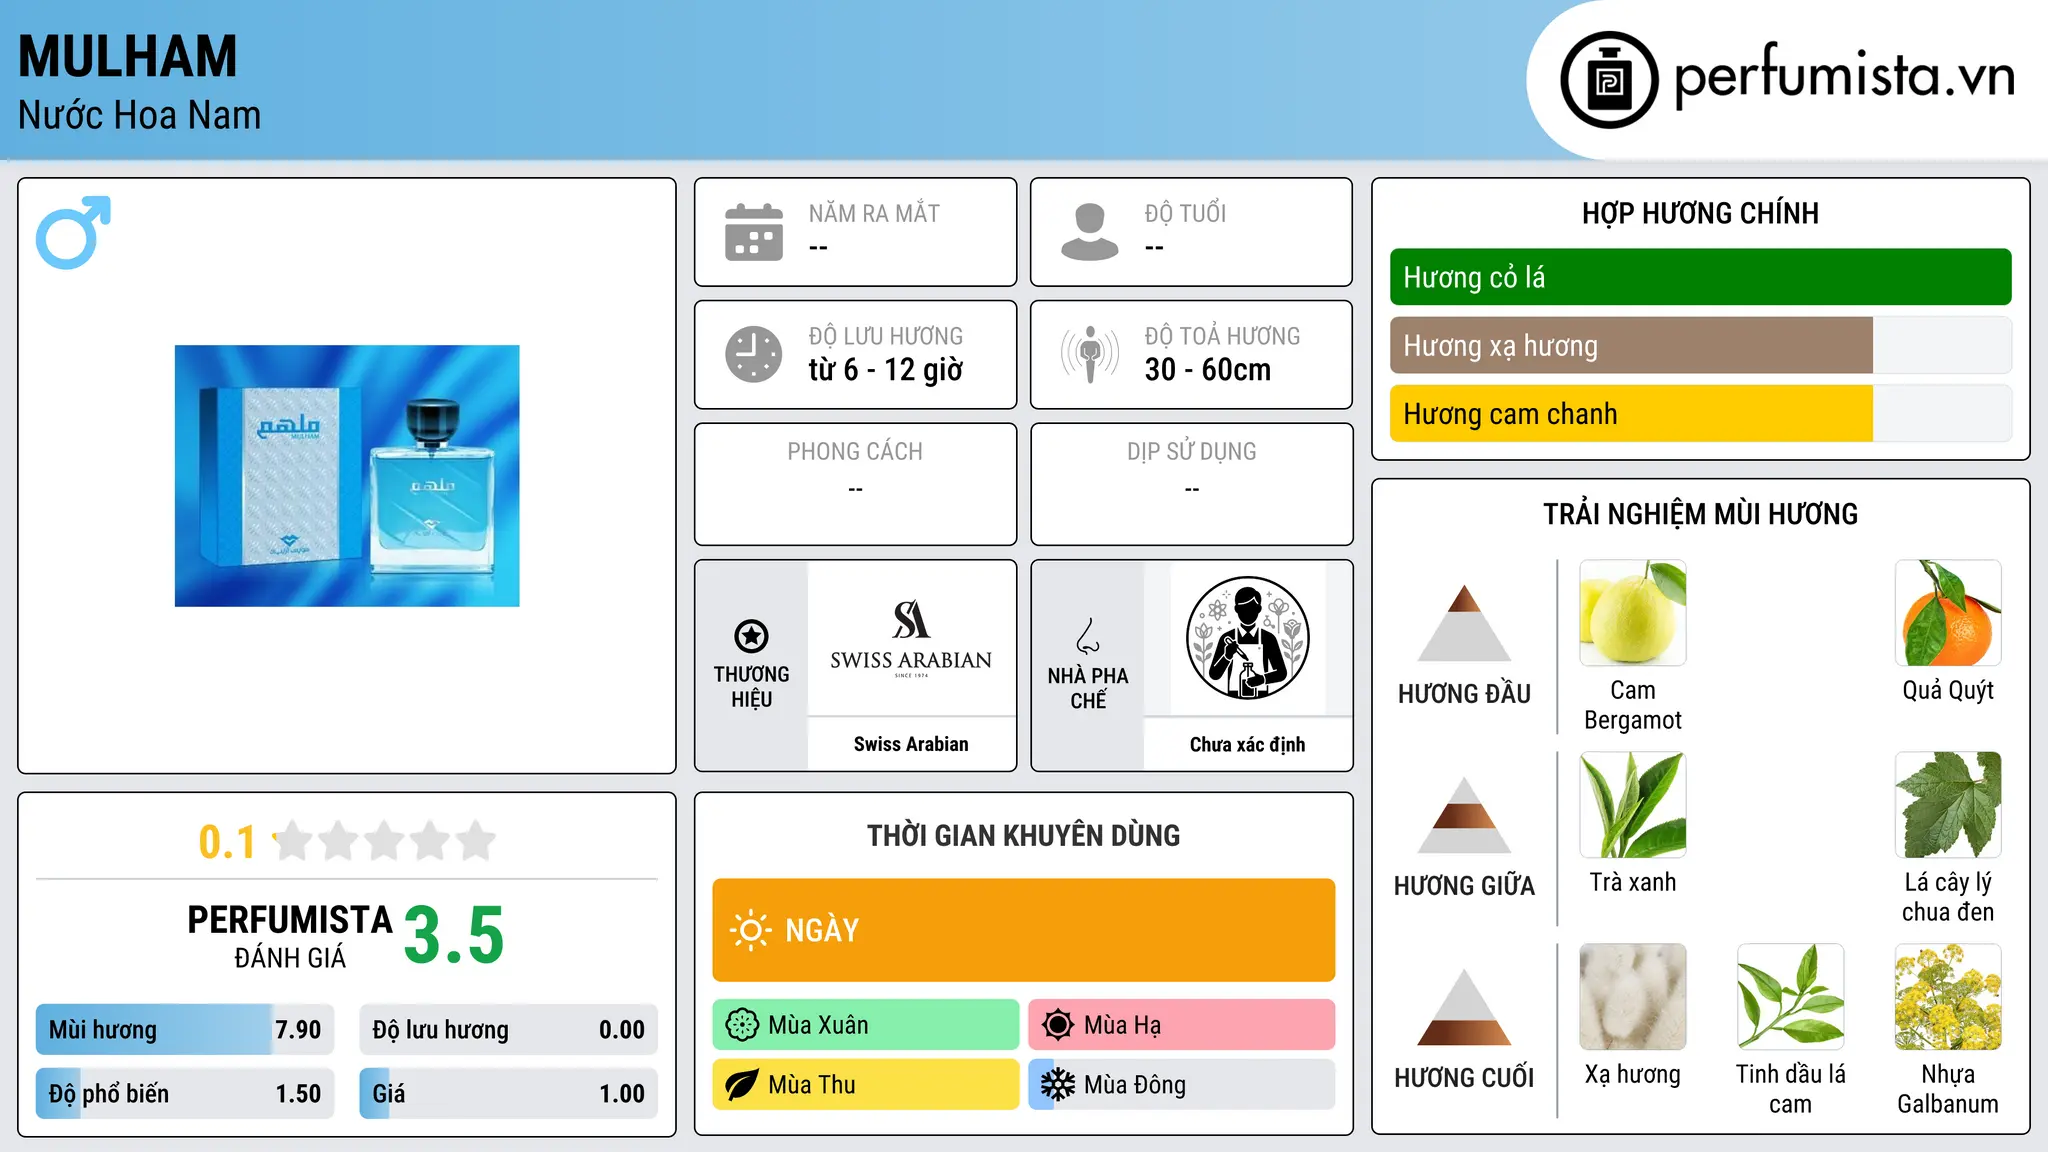Image resolution: width=2048 pixels, height=1152 pixels.
Task: Click the PERFUMISTA ĐÁNH GIÁ label
Action: pos(290,937)
